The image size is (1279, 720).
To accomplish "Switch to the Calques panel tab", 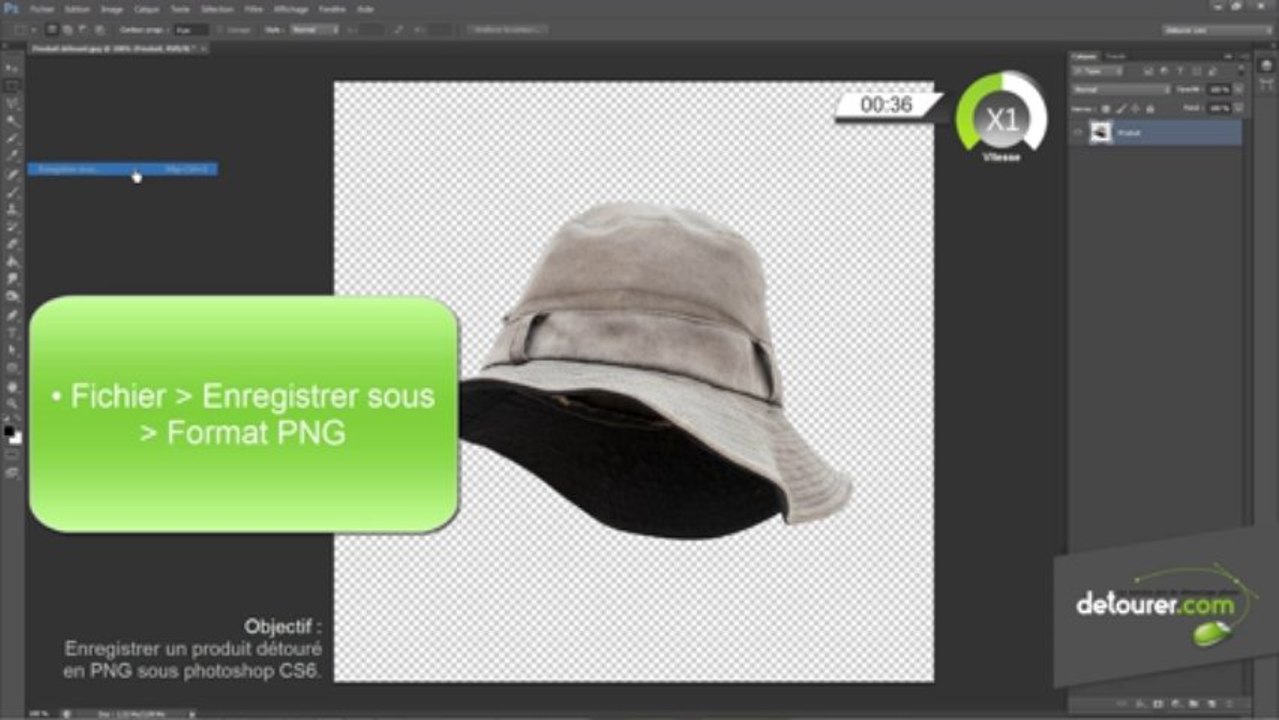I will tap(1084, 56).
